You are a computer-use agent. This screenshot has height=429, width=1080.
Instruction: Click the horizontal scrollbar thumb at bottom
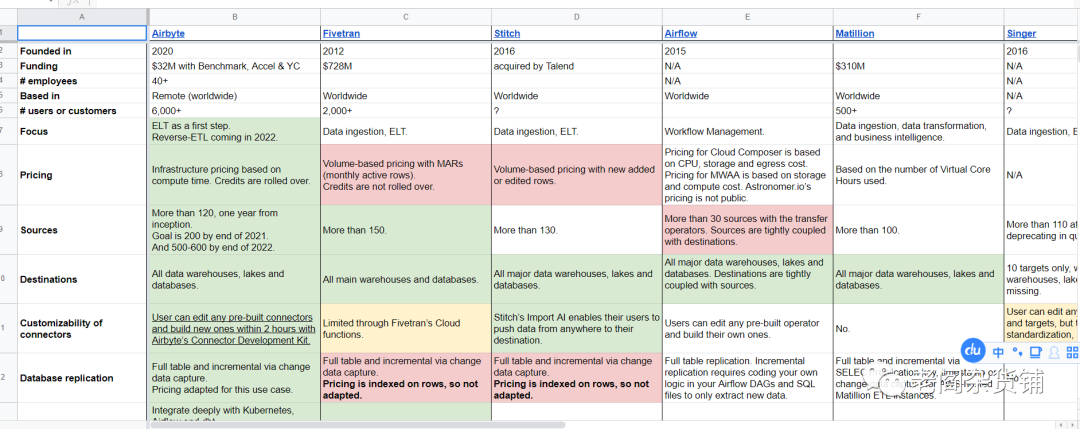(357, 425)
